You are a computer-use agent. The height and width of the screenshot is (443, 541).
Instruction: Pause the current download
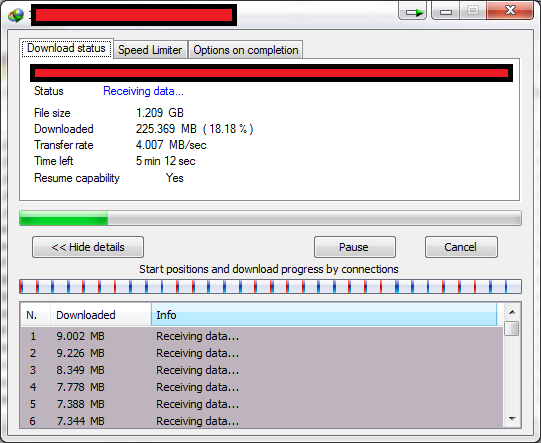coord(355,247)
